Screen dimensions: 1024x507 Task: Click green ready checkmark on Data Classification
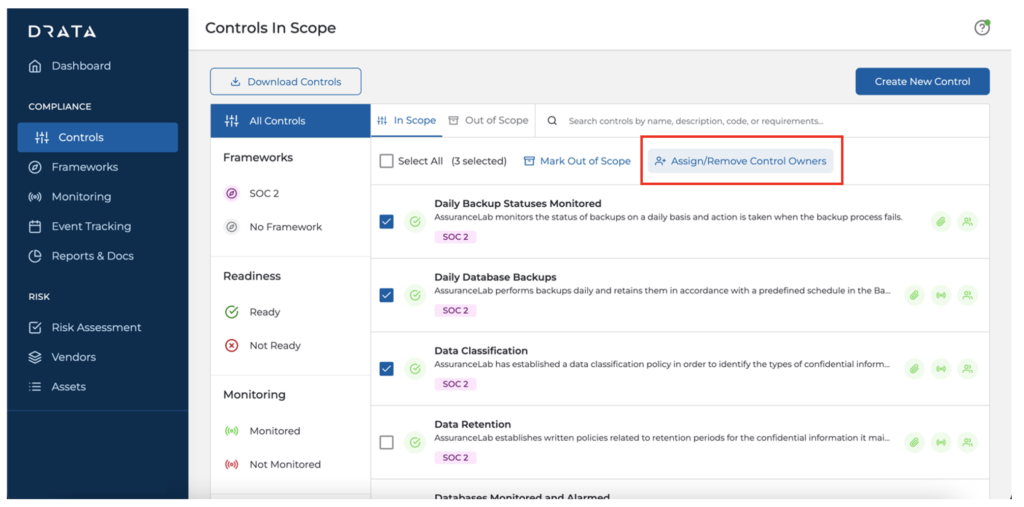pos(415,369)
